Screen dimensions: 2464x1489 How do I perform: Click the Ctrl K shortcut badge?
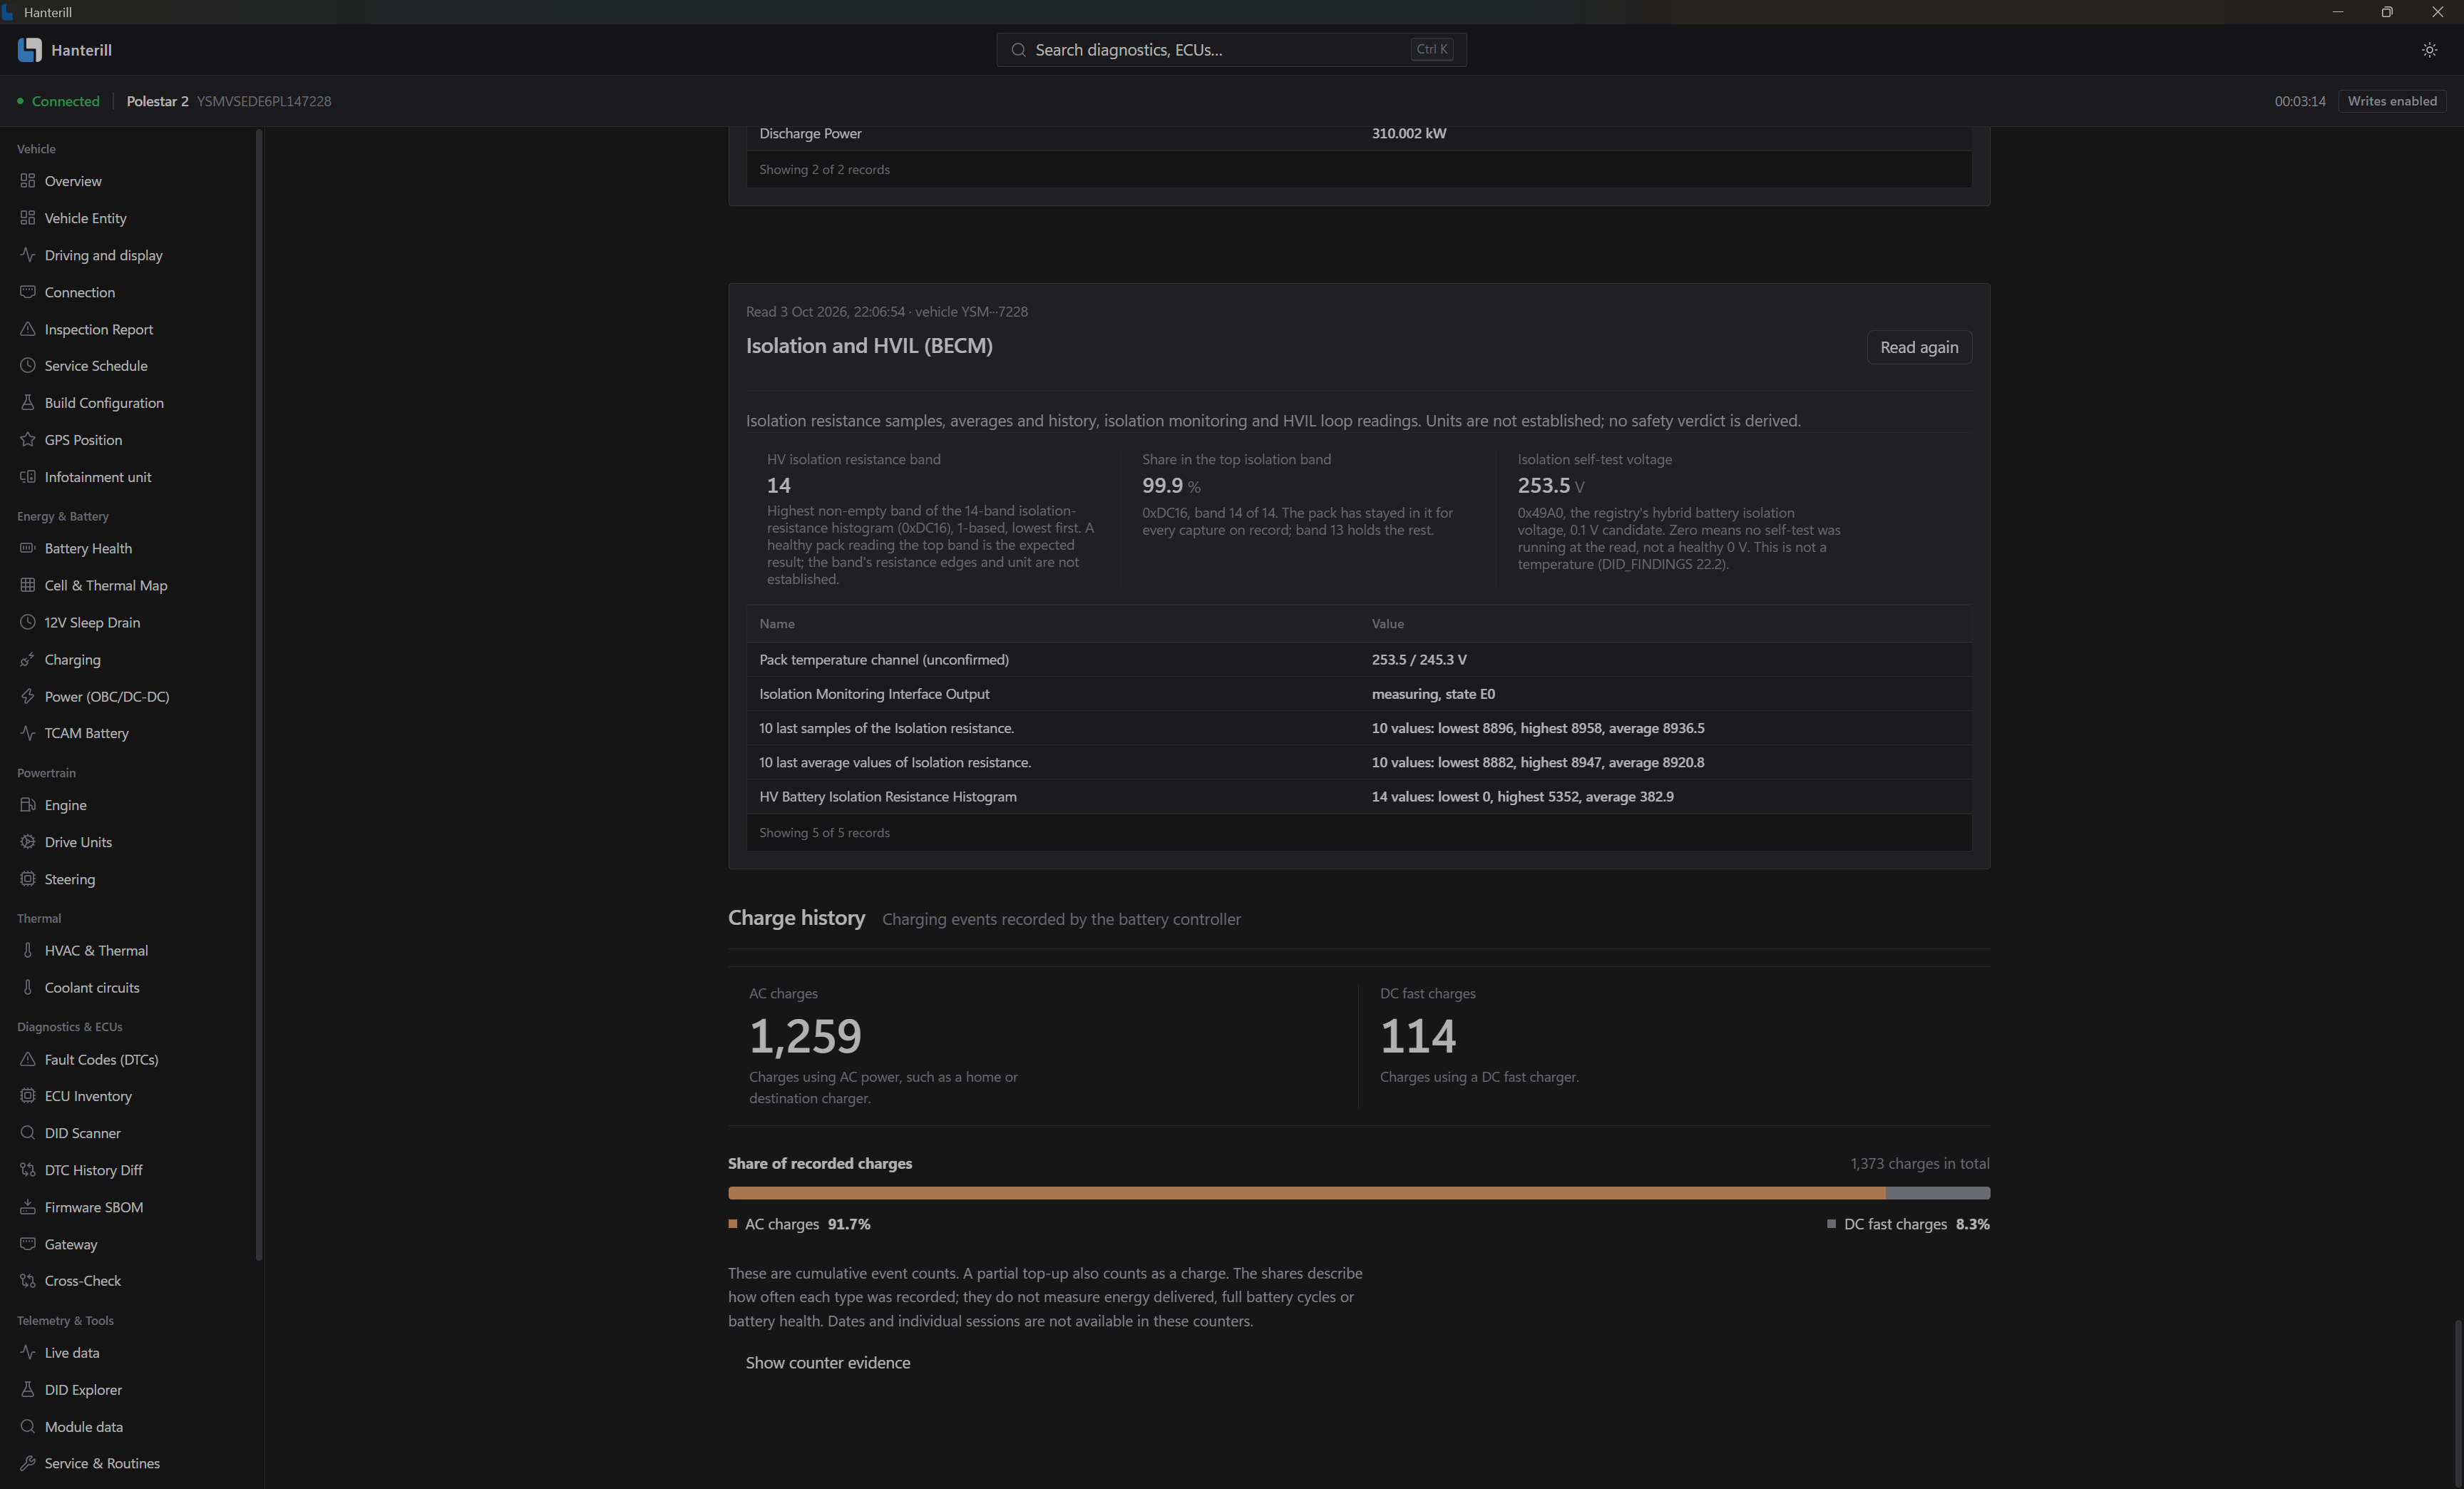(1431, 49)
